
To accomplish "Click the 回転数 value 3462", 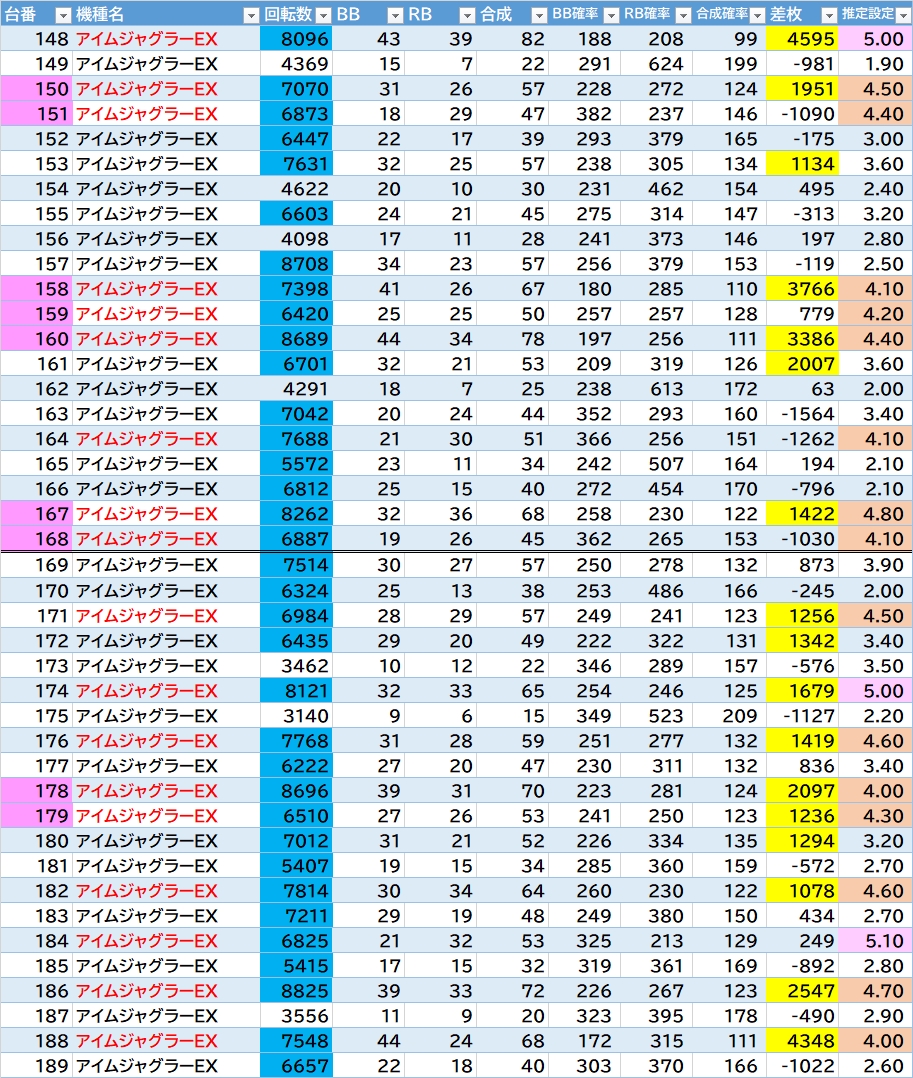I will coord(296,666).
